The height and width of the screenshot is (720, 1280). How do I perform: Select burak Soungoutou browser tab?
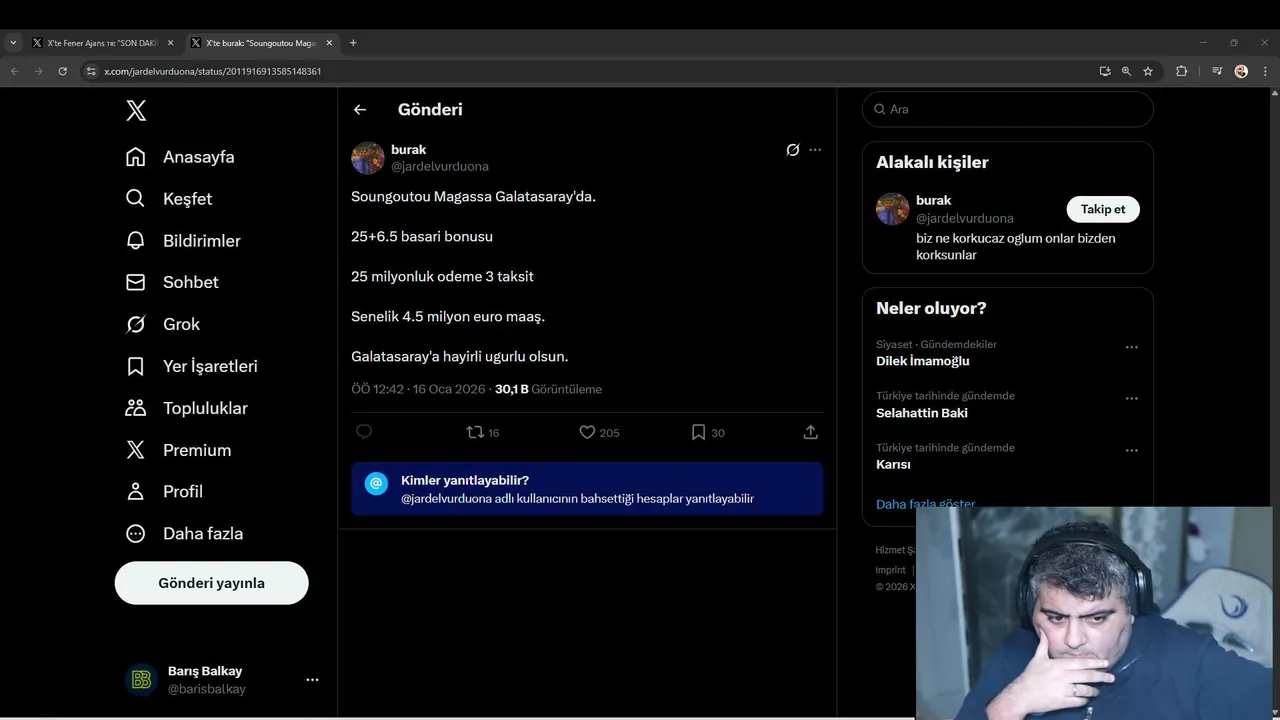pos(261,43)
